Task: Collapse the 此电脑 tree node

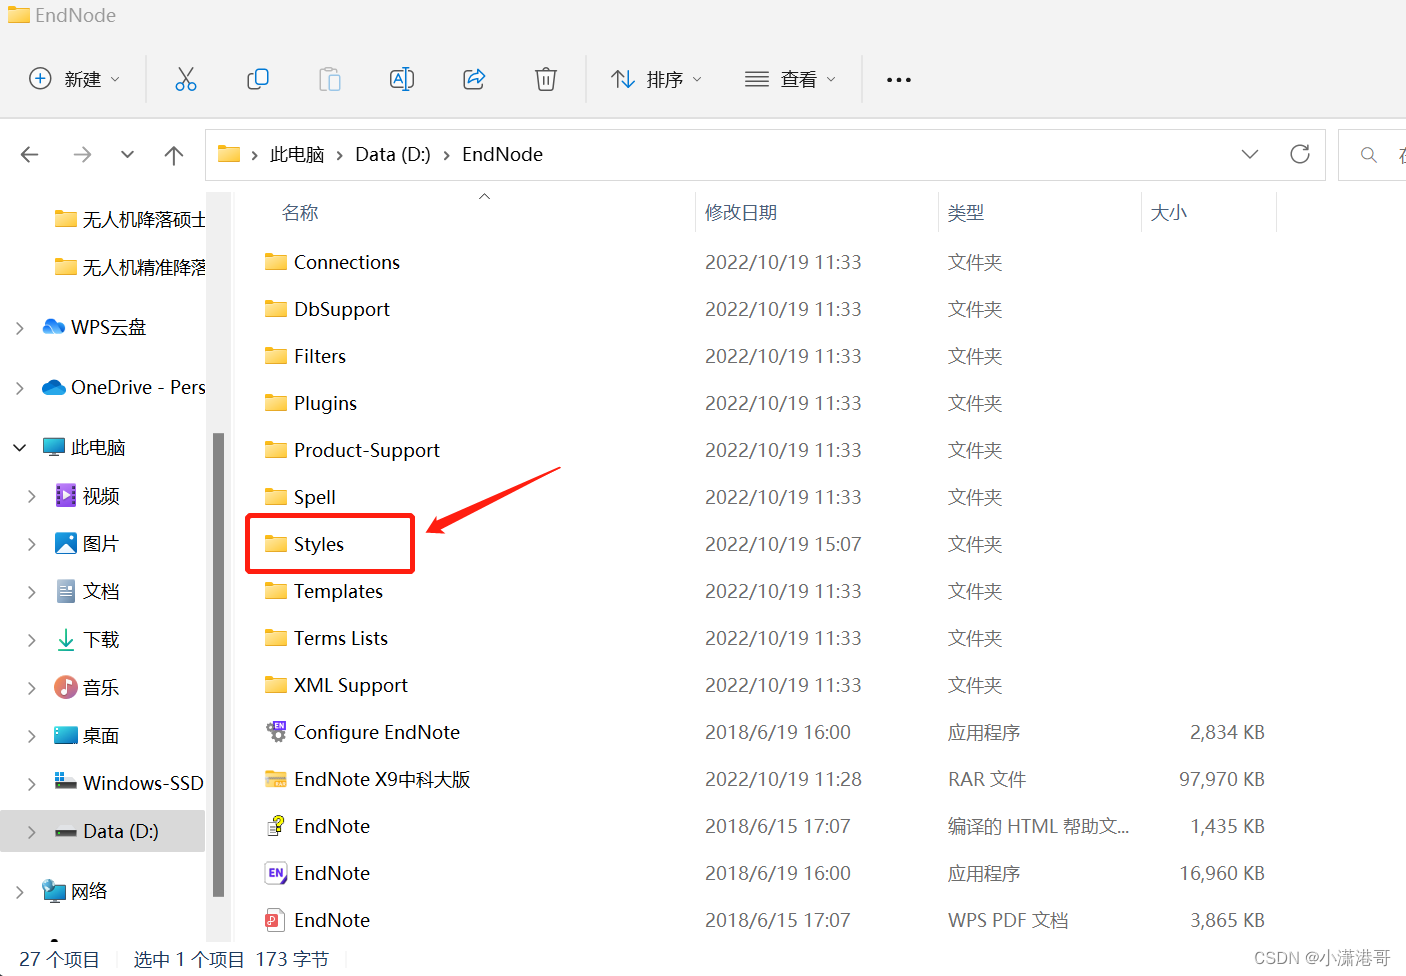Action: point(19,448)
